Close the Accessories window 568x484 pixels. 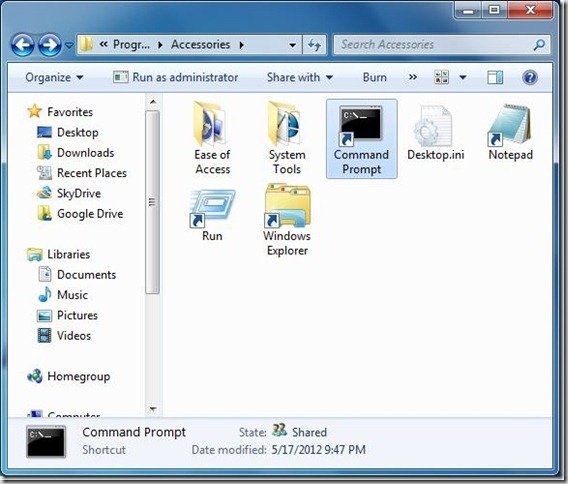click(530, 11)
